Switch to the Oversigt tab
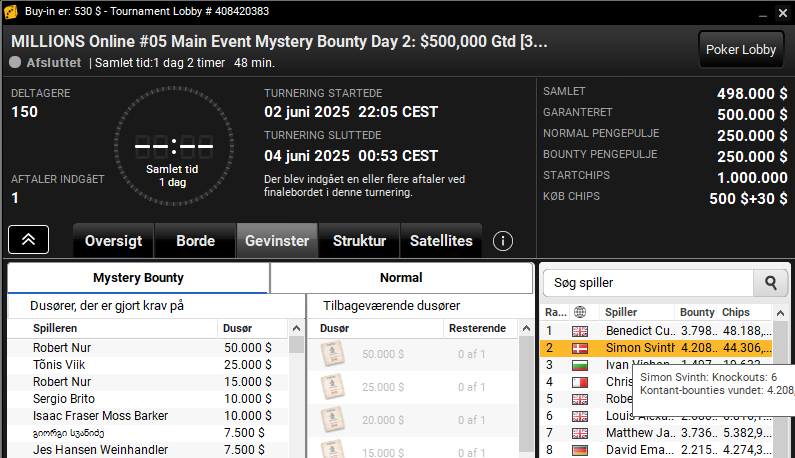 tap(114, 240)
